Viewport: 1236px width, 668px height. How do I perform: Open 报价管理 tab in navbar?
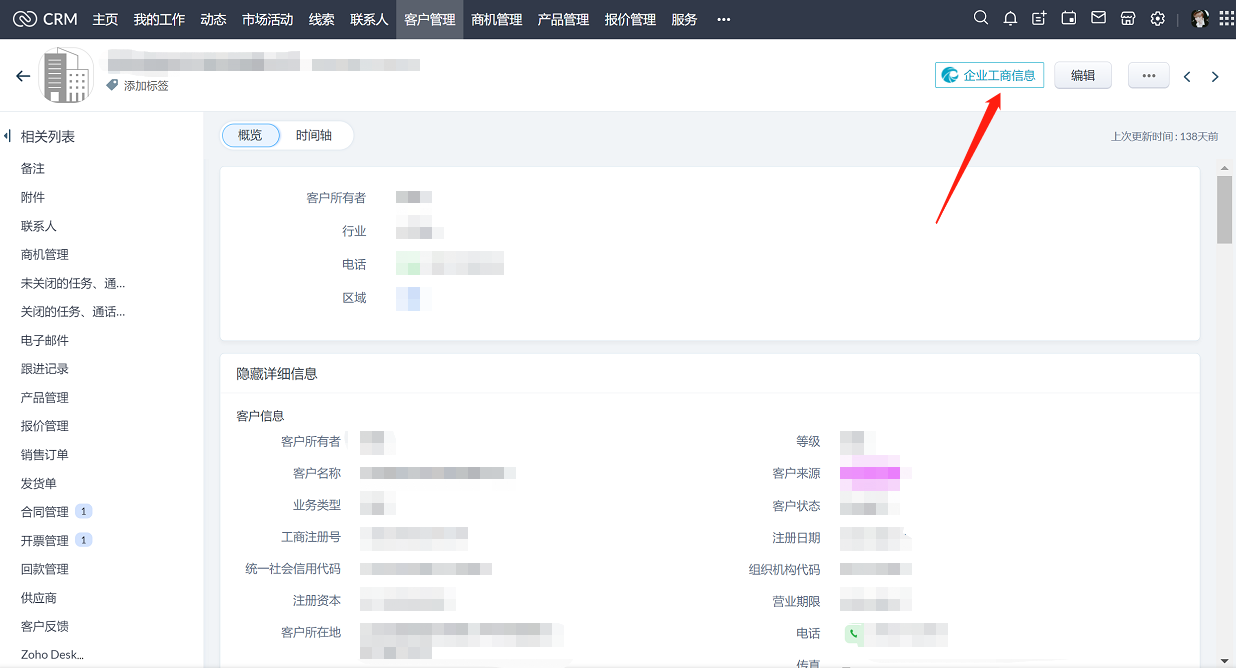point(630,19)
